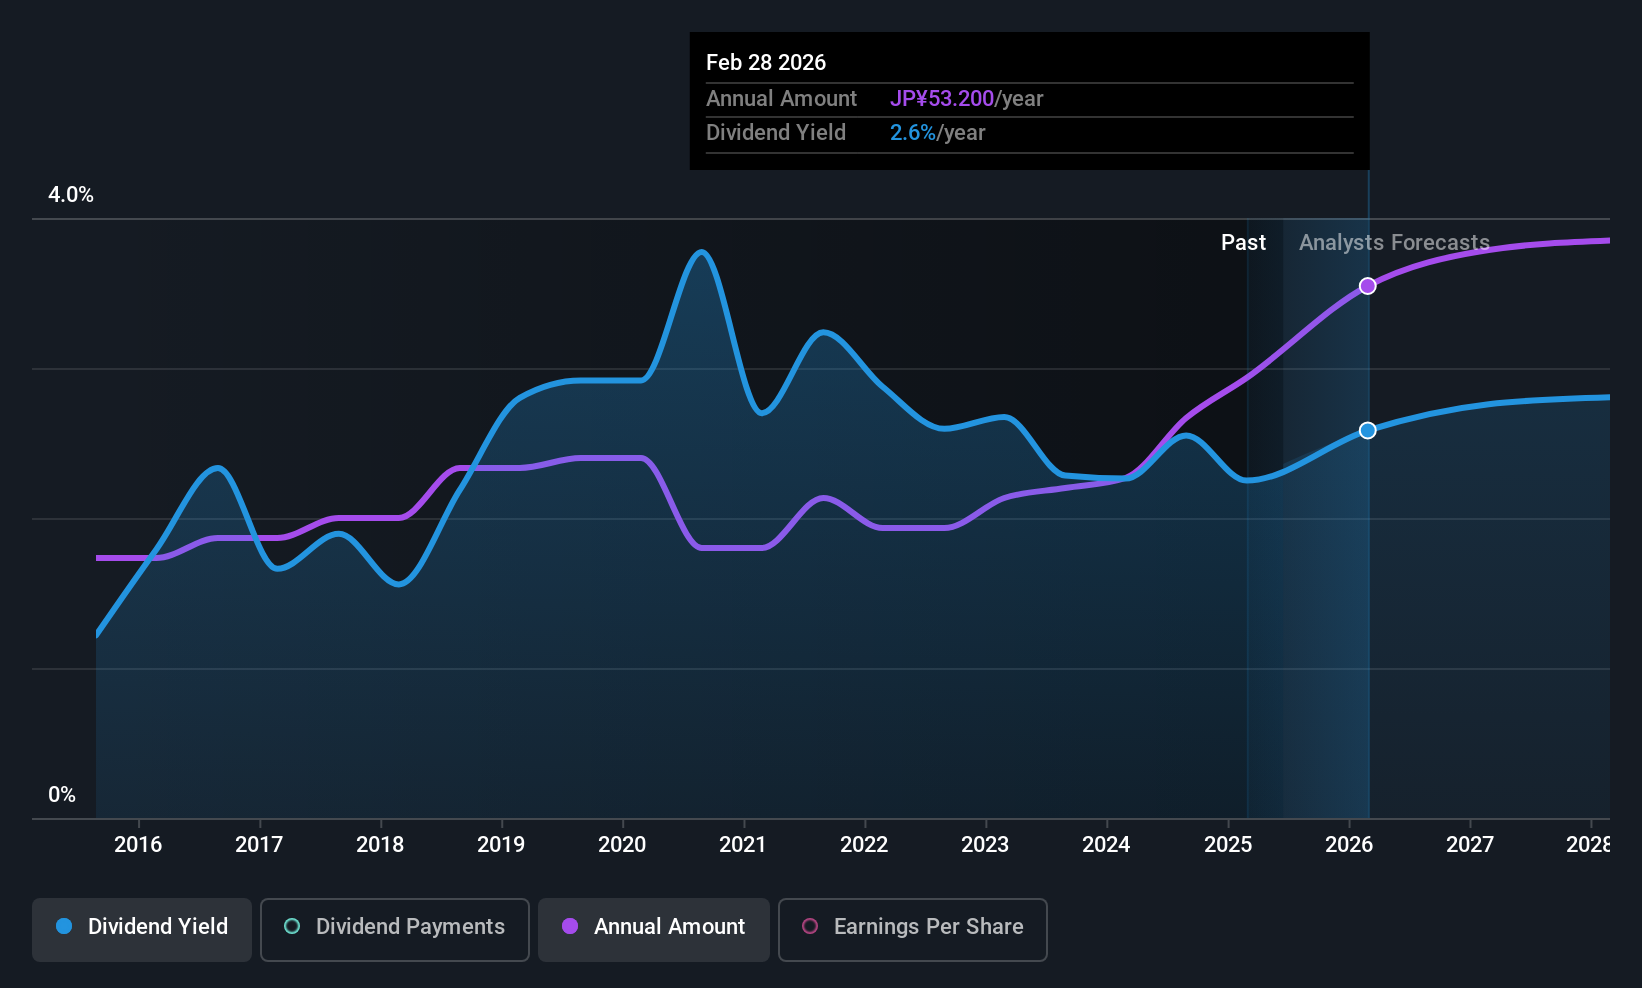The width and height of the screenshot is (1642, 988).
Task: Select the blue Dividend Yield data point marker
Action: (1367, 430)
